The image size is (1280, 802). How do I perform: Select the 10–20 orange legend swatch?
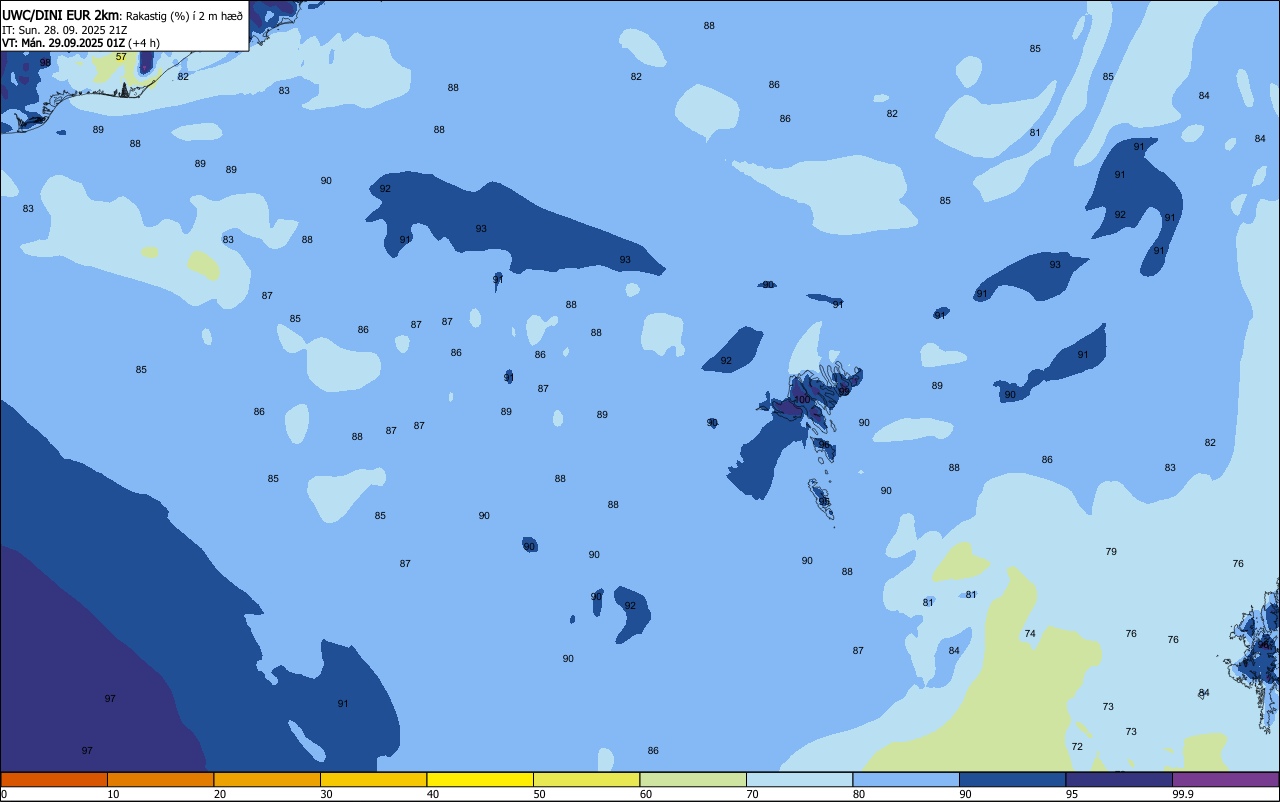(160, 779)
